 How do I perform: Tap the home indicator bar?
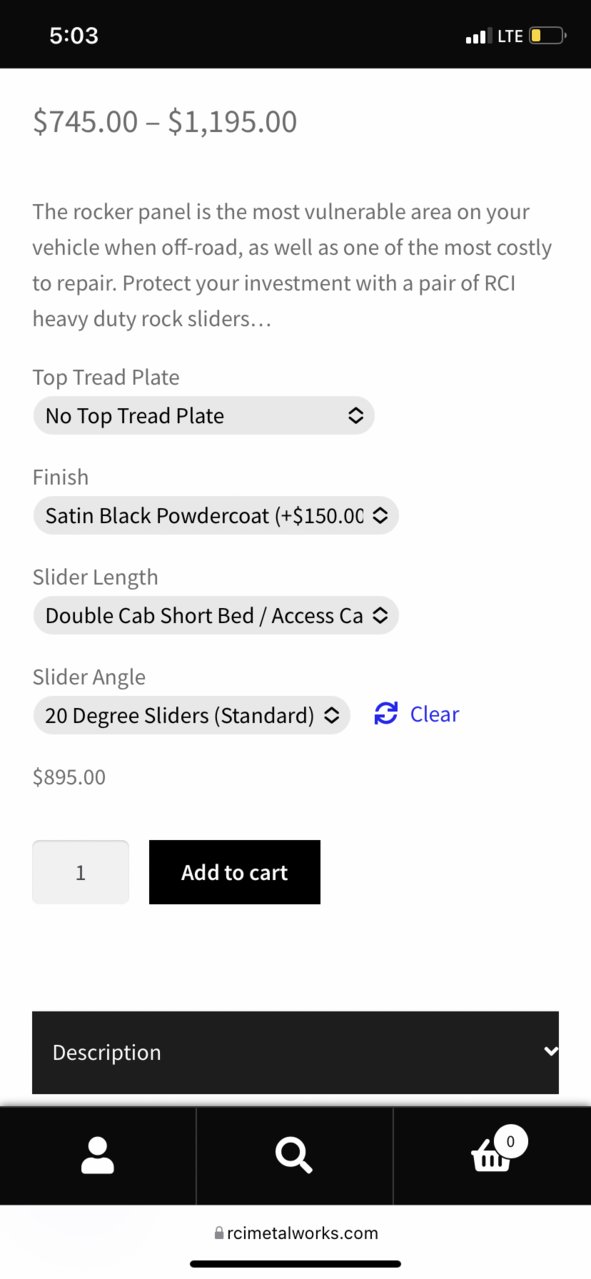pos(295,1264)
